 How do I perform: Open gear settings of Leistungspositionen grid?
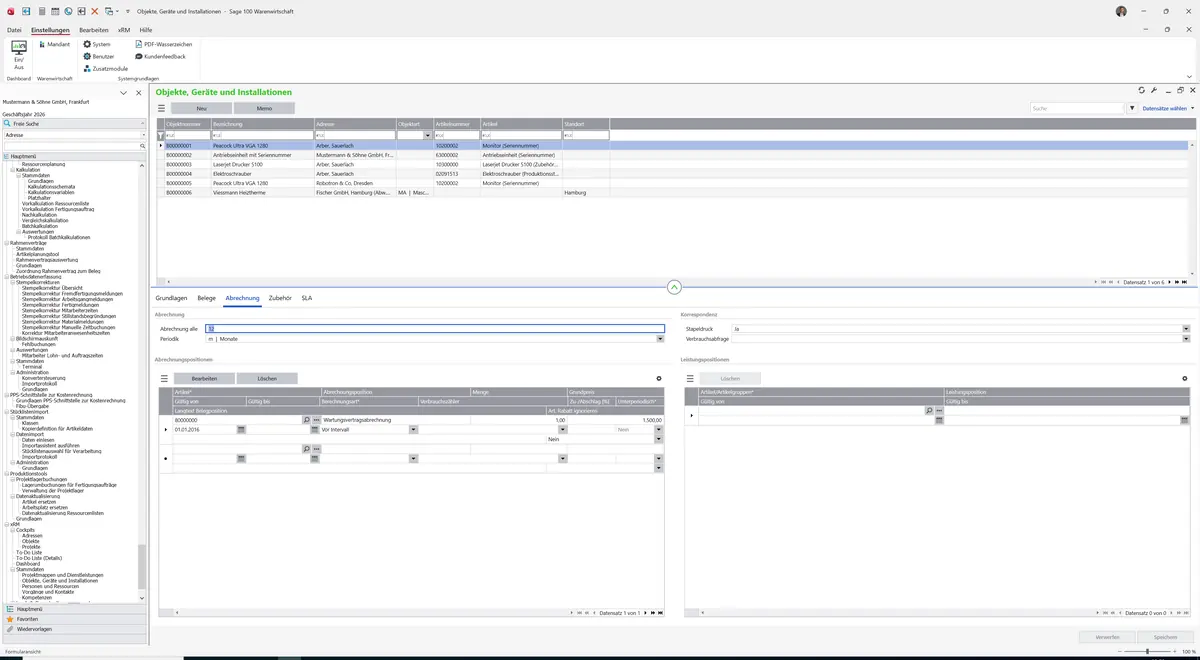pyautogui.click(x=1185, y=378)
